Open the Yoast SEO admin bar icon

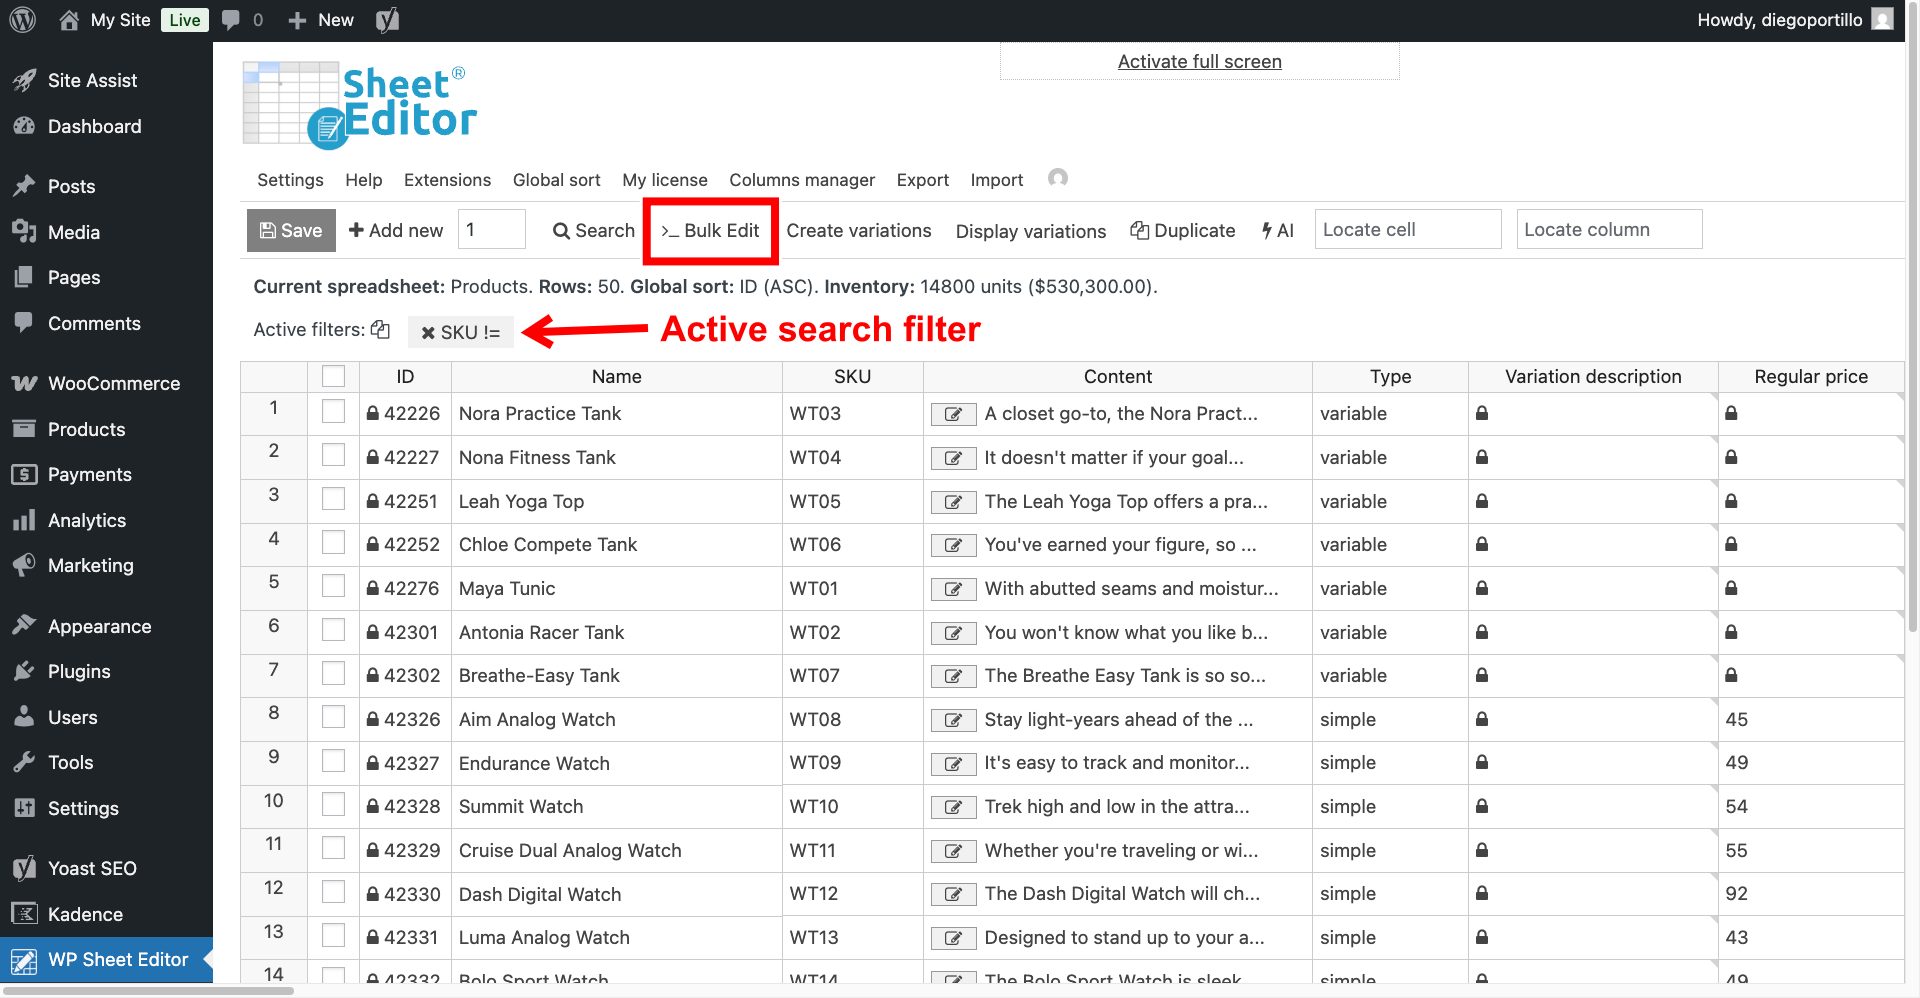387,20
